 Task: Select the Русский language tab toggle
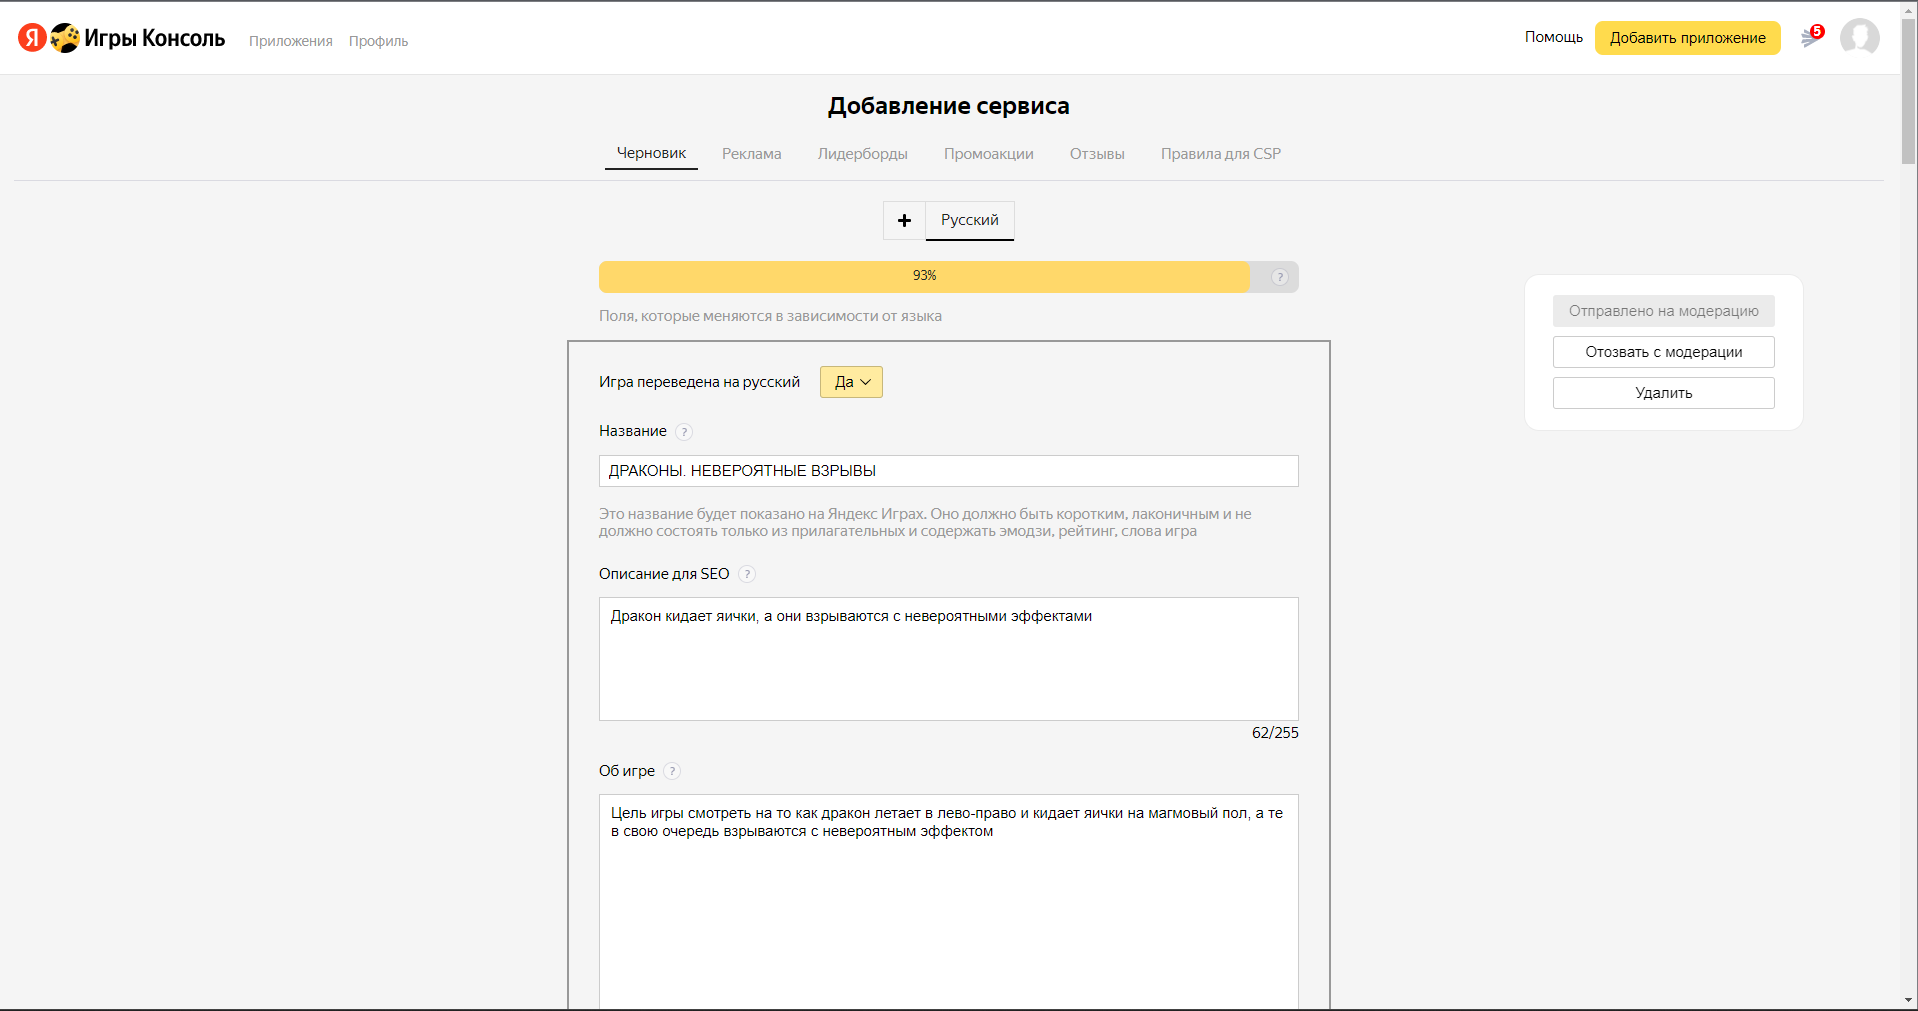[968, 220]
